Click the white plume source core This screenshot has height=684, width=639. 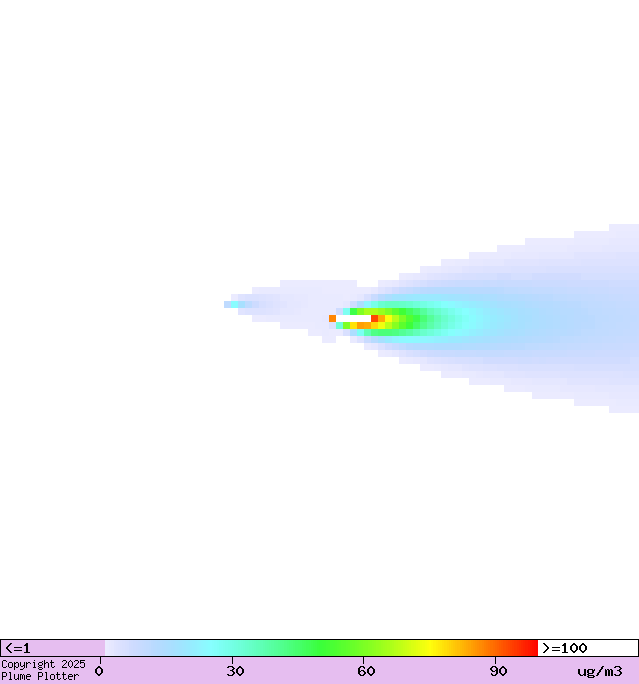coord(353,318)
